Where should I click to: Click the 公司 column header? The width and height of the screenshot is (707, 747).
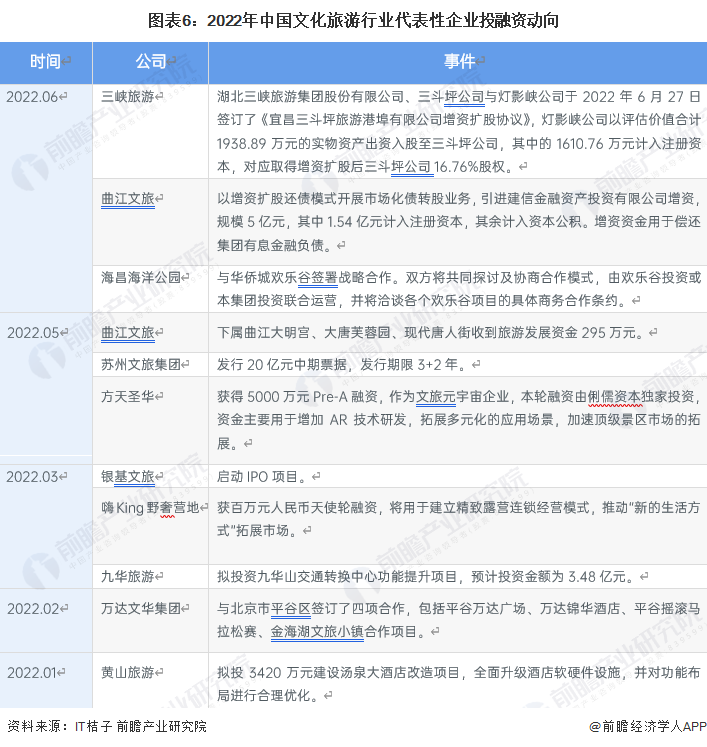(x=151, y=62)
